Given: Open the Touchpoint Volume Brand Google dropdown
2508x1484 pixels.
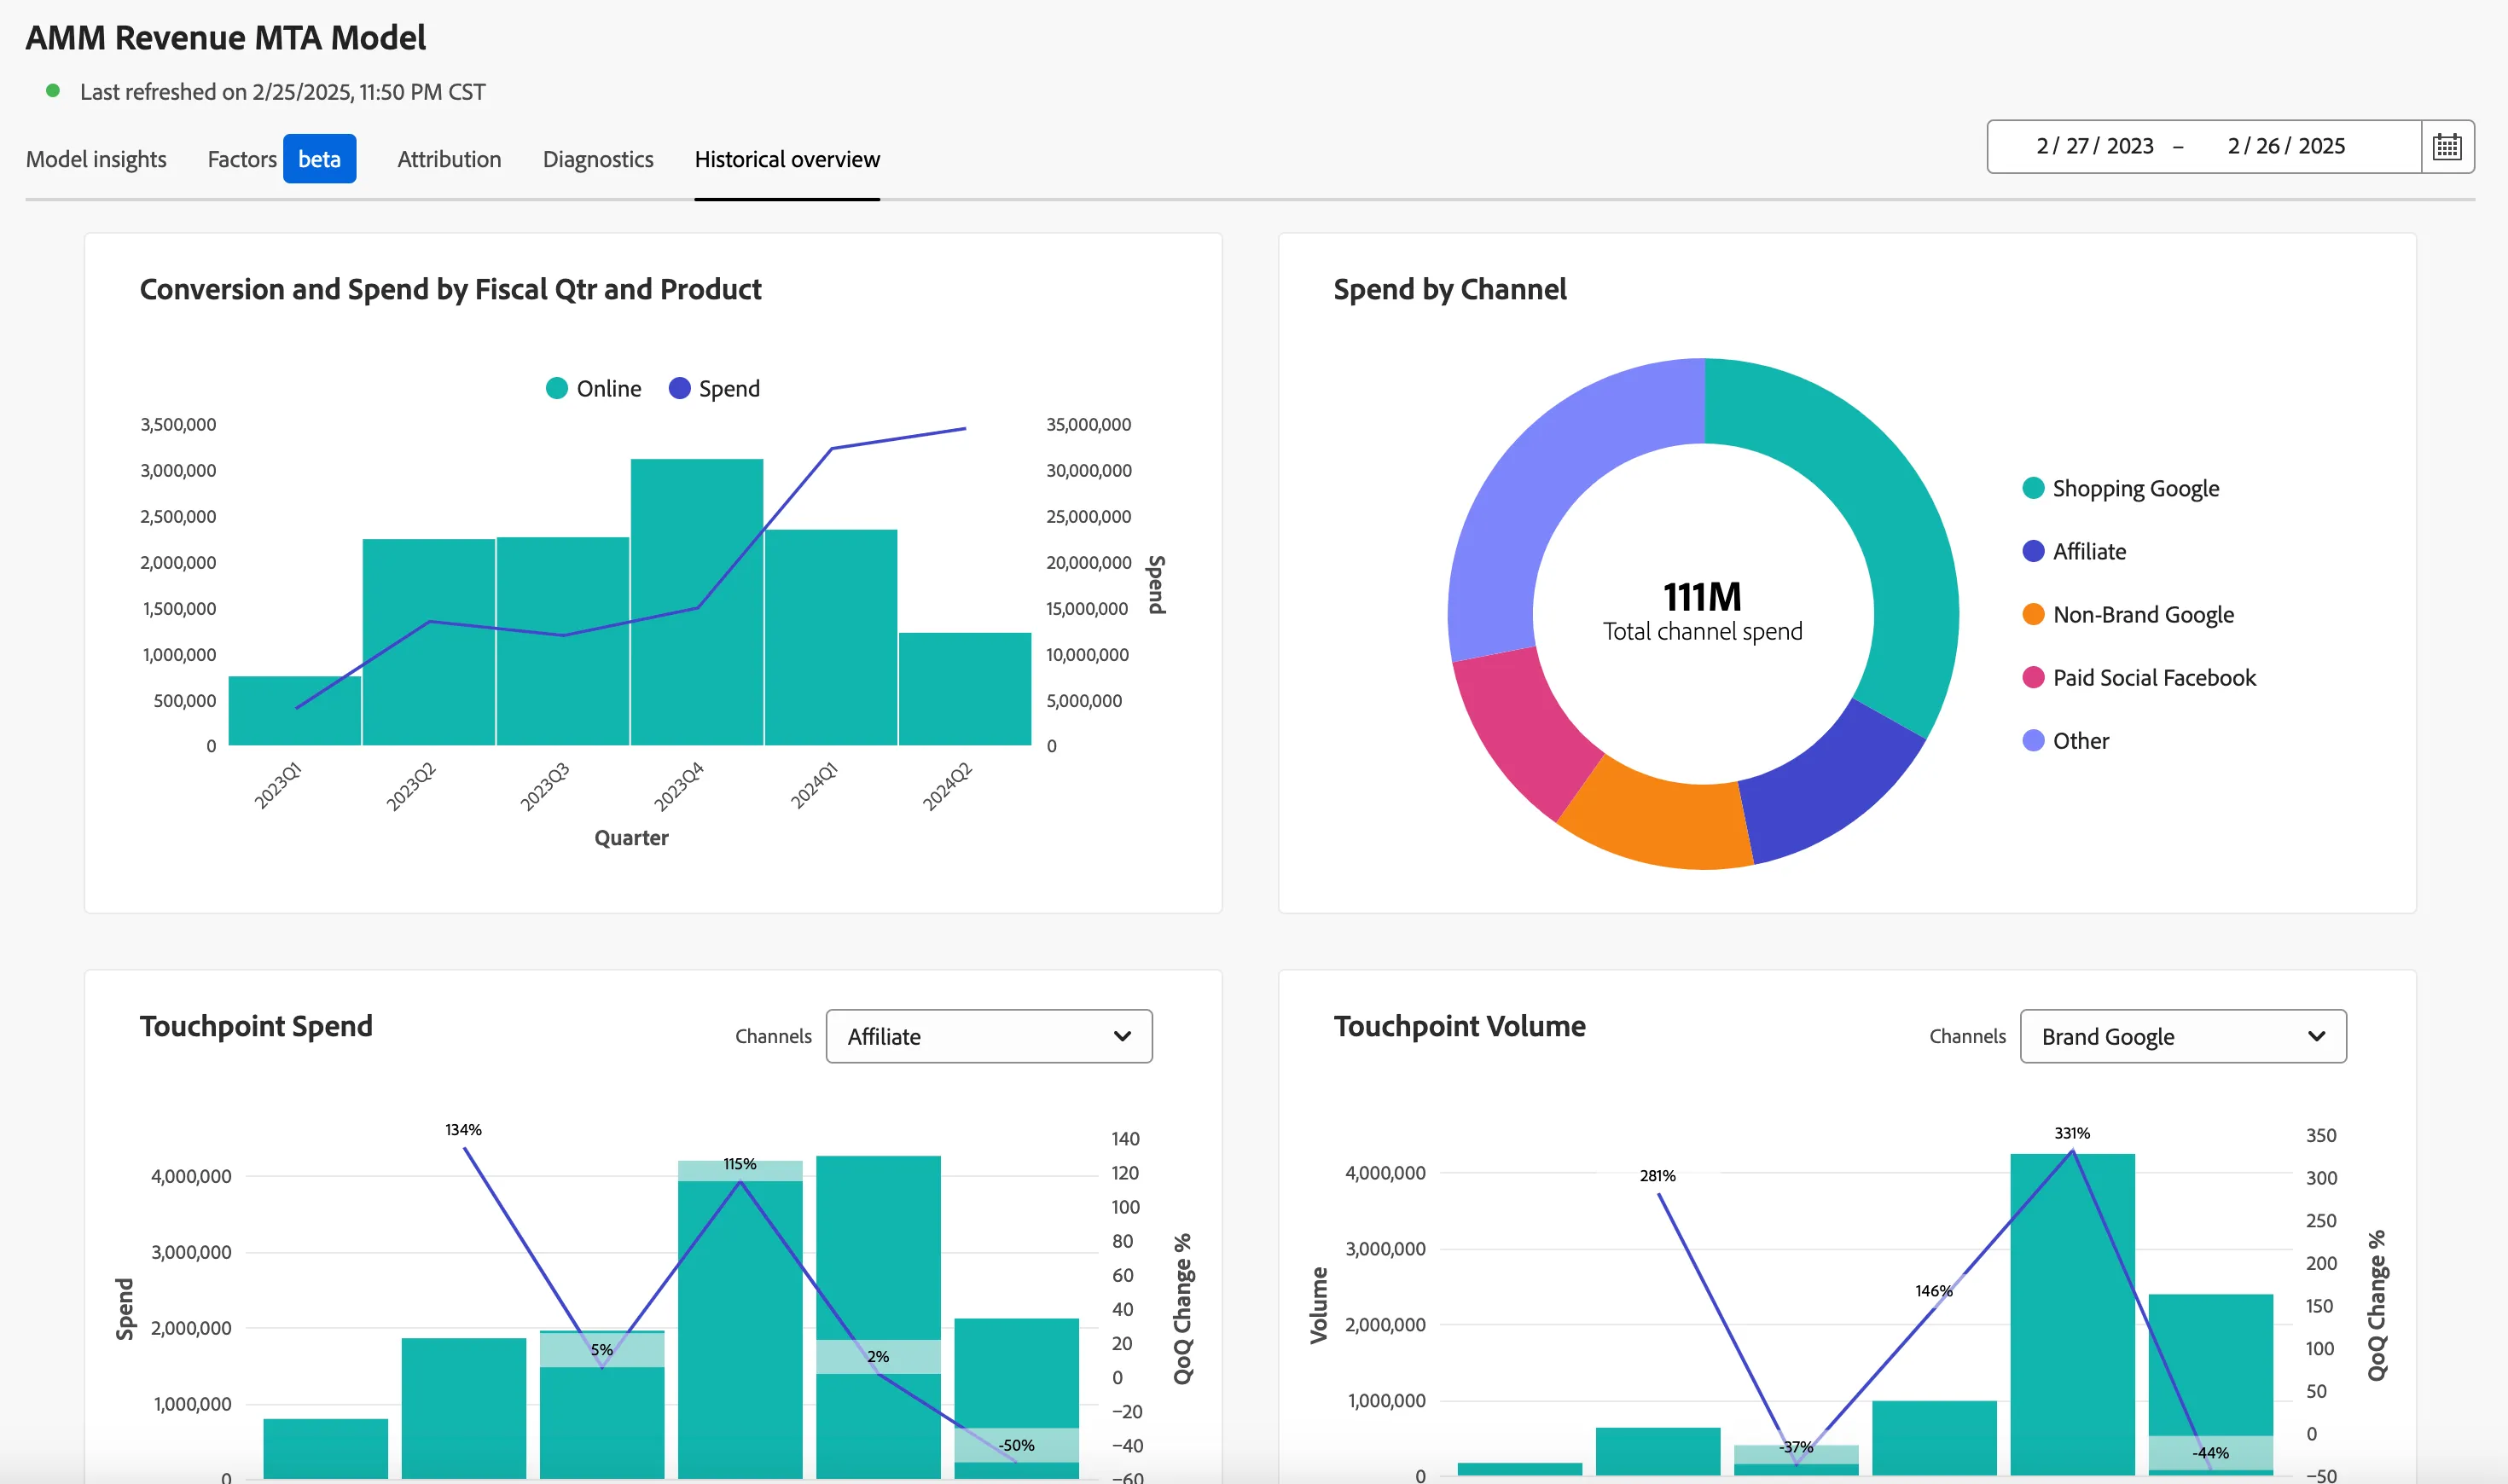Looking at the screenshot, I should click(2183, 1036).
